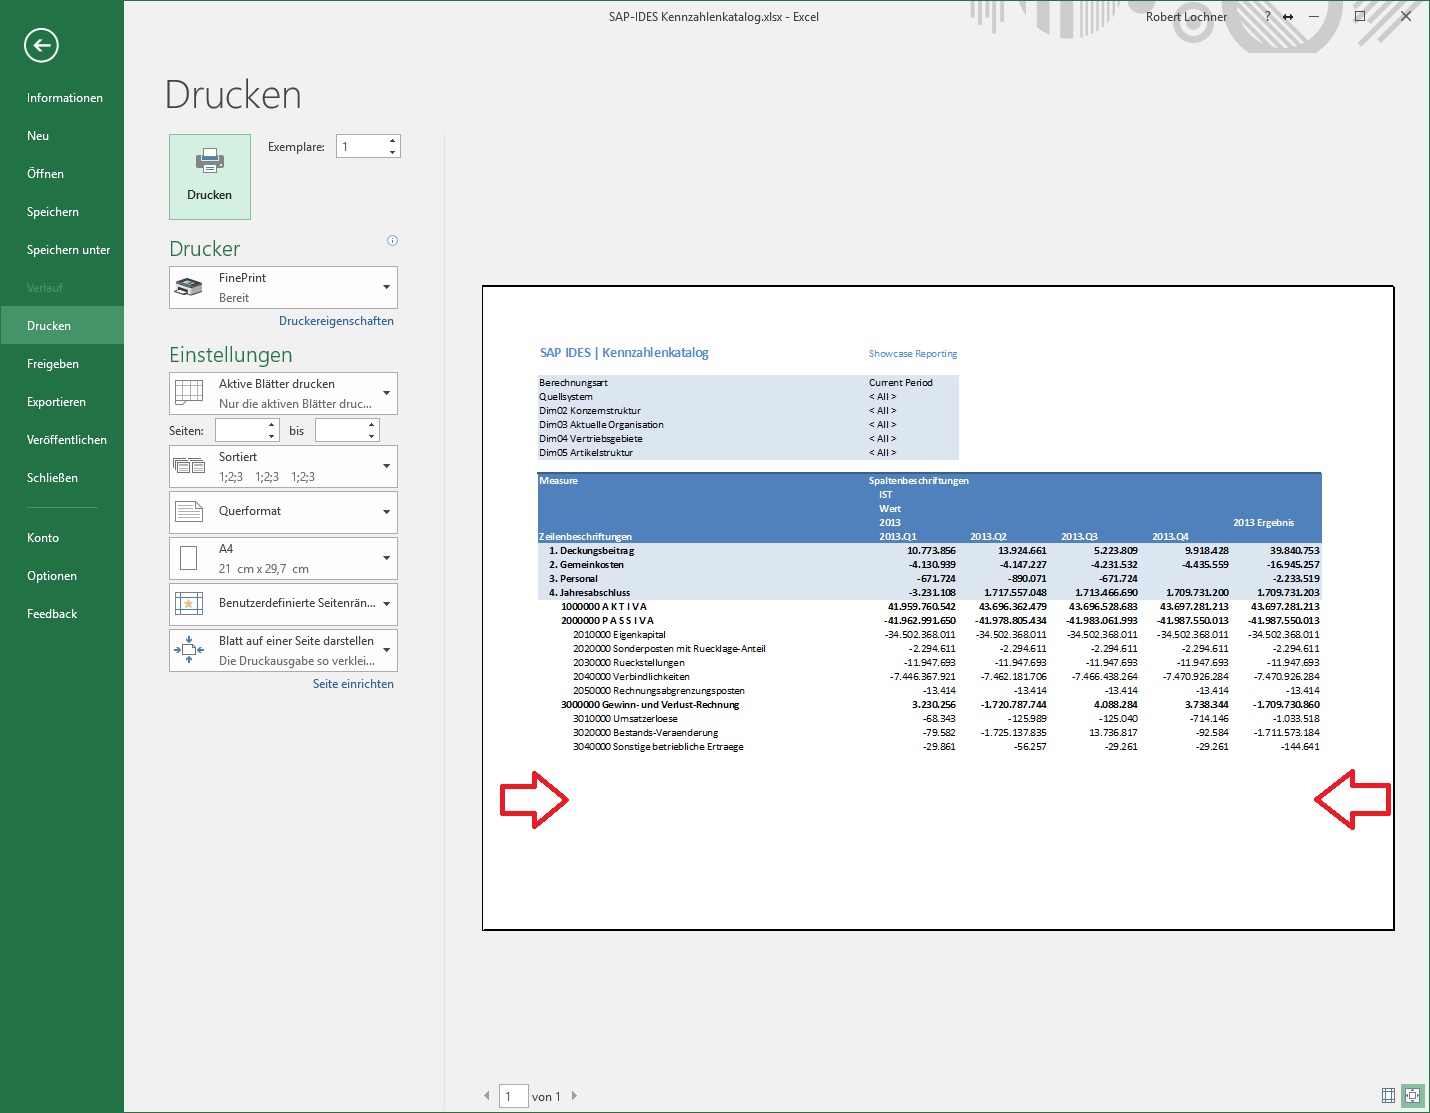Open Druckereigenschaften link

tap(336, 320)
